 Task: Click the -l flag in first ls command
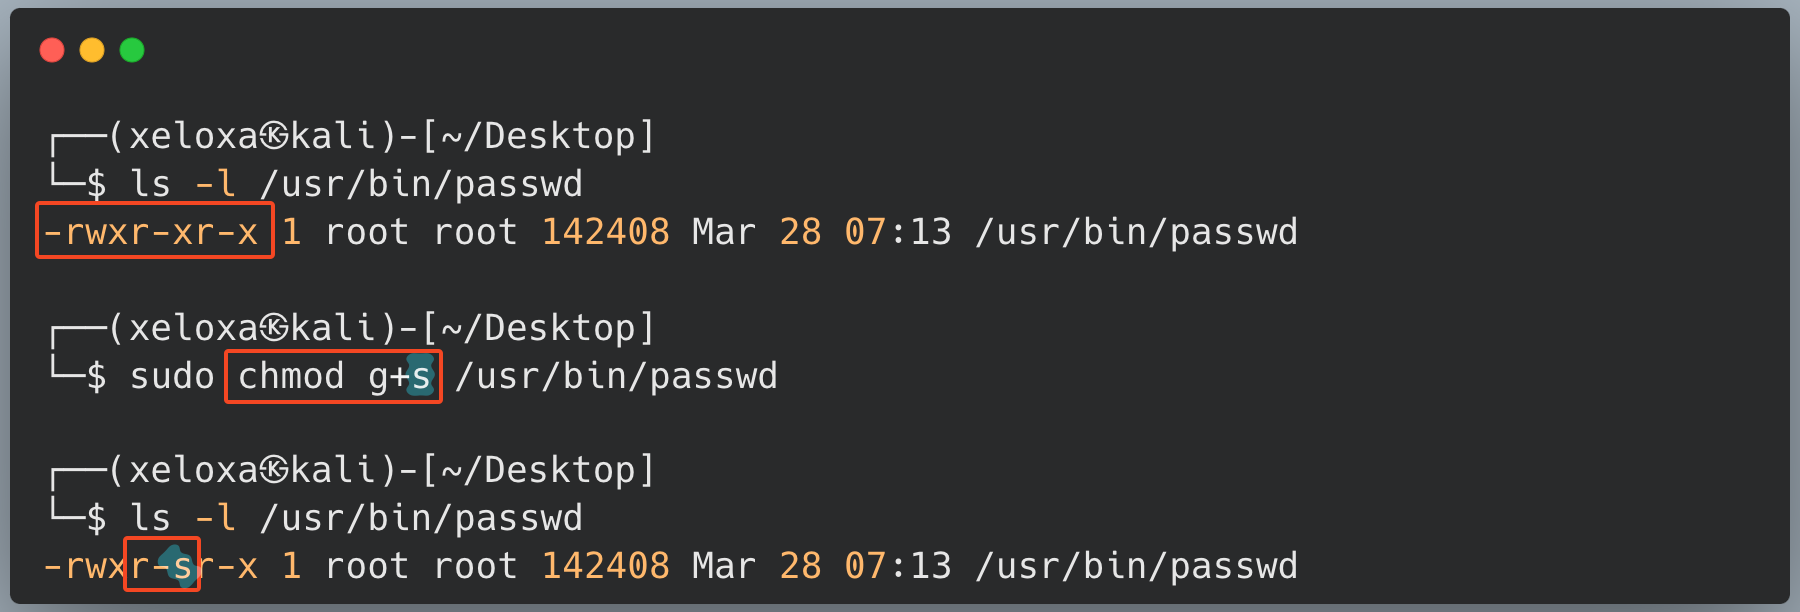tap(215, 184)
